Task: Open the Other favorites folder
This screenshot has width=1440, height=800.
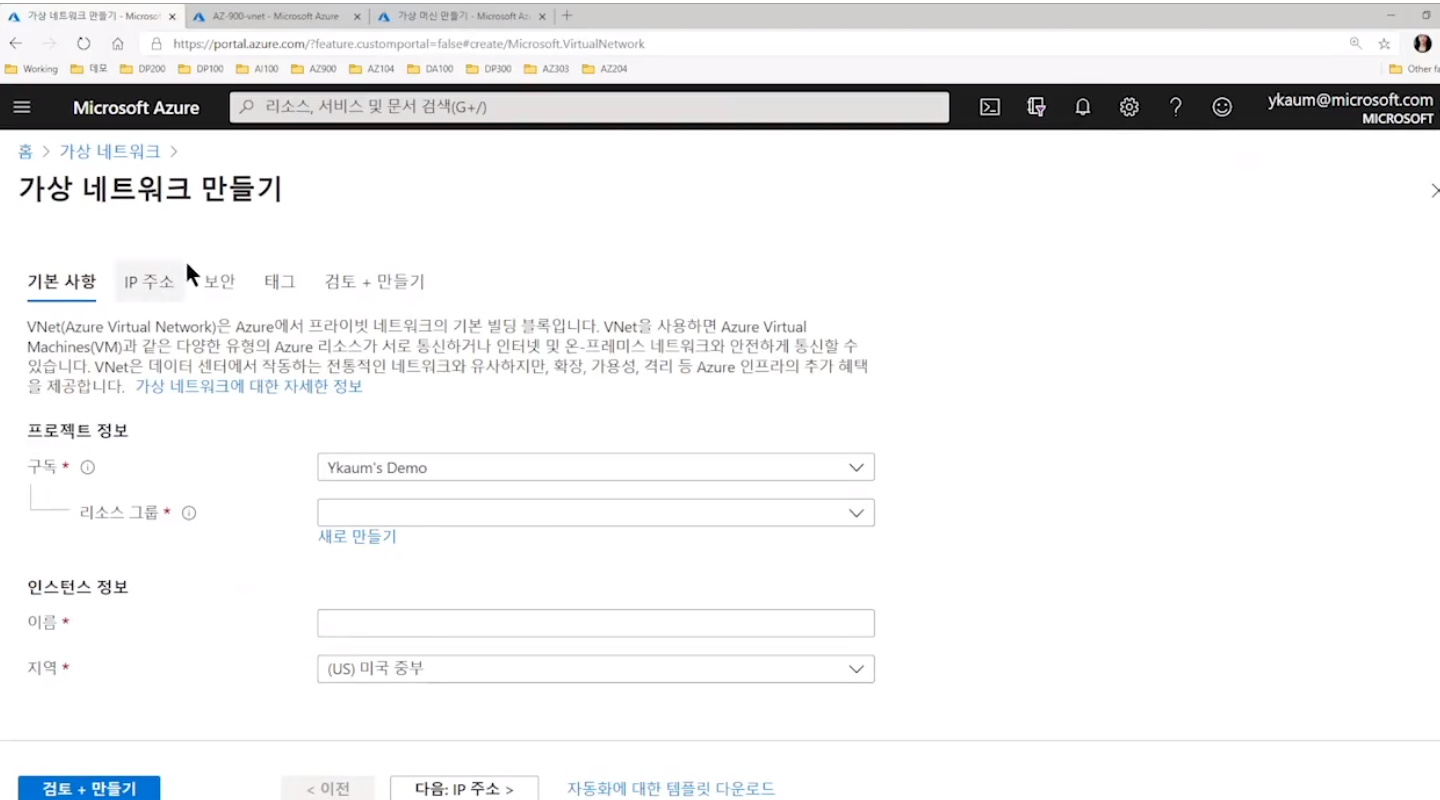Action: (1413, 69)
